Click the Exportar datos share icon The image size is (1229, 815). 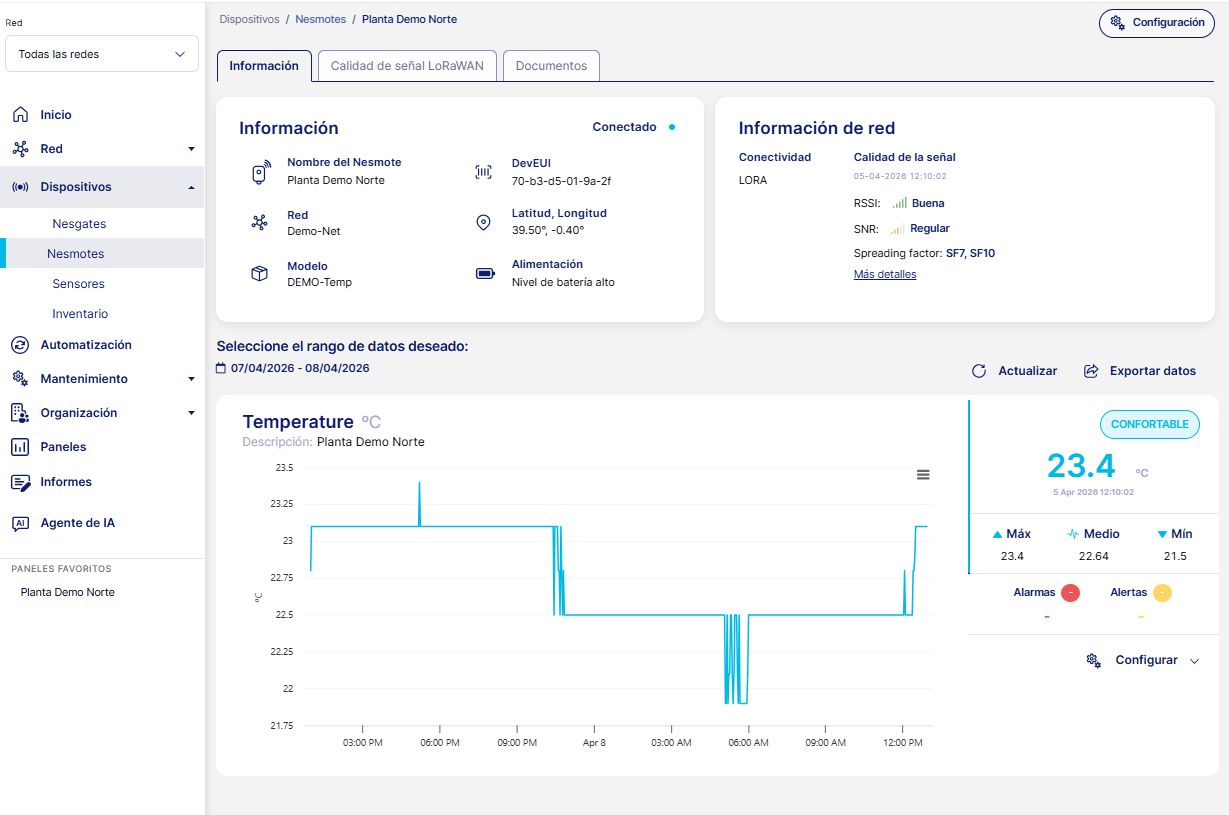click(1091, 371)
